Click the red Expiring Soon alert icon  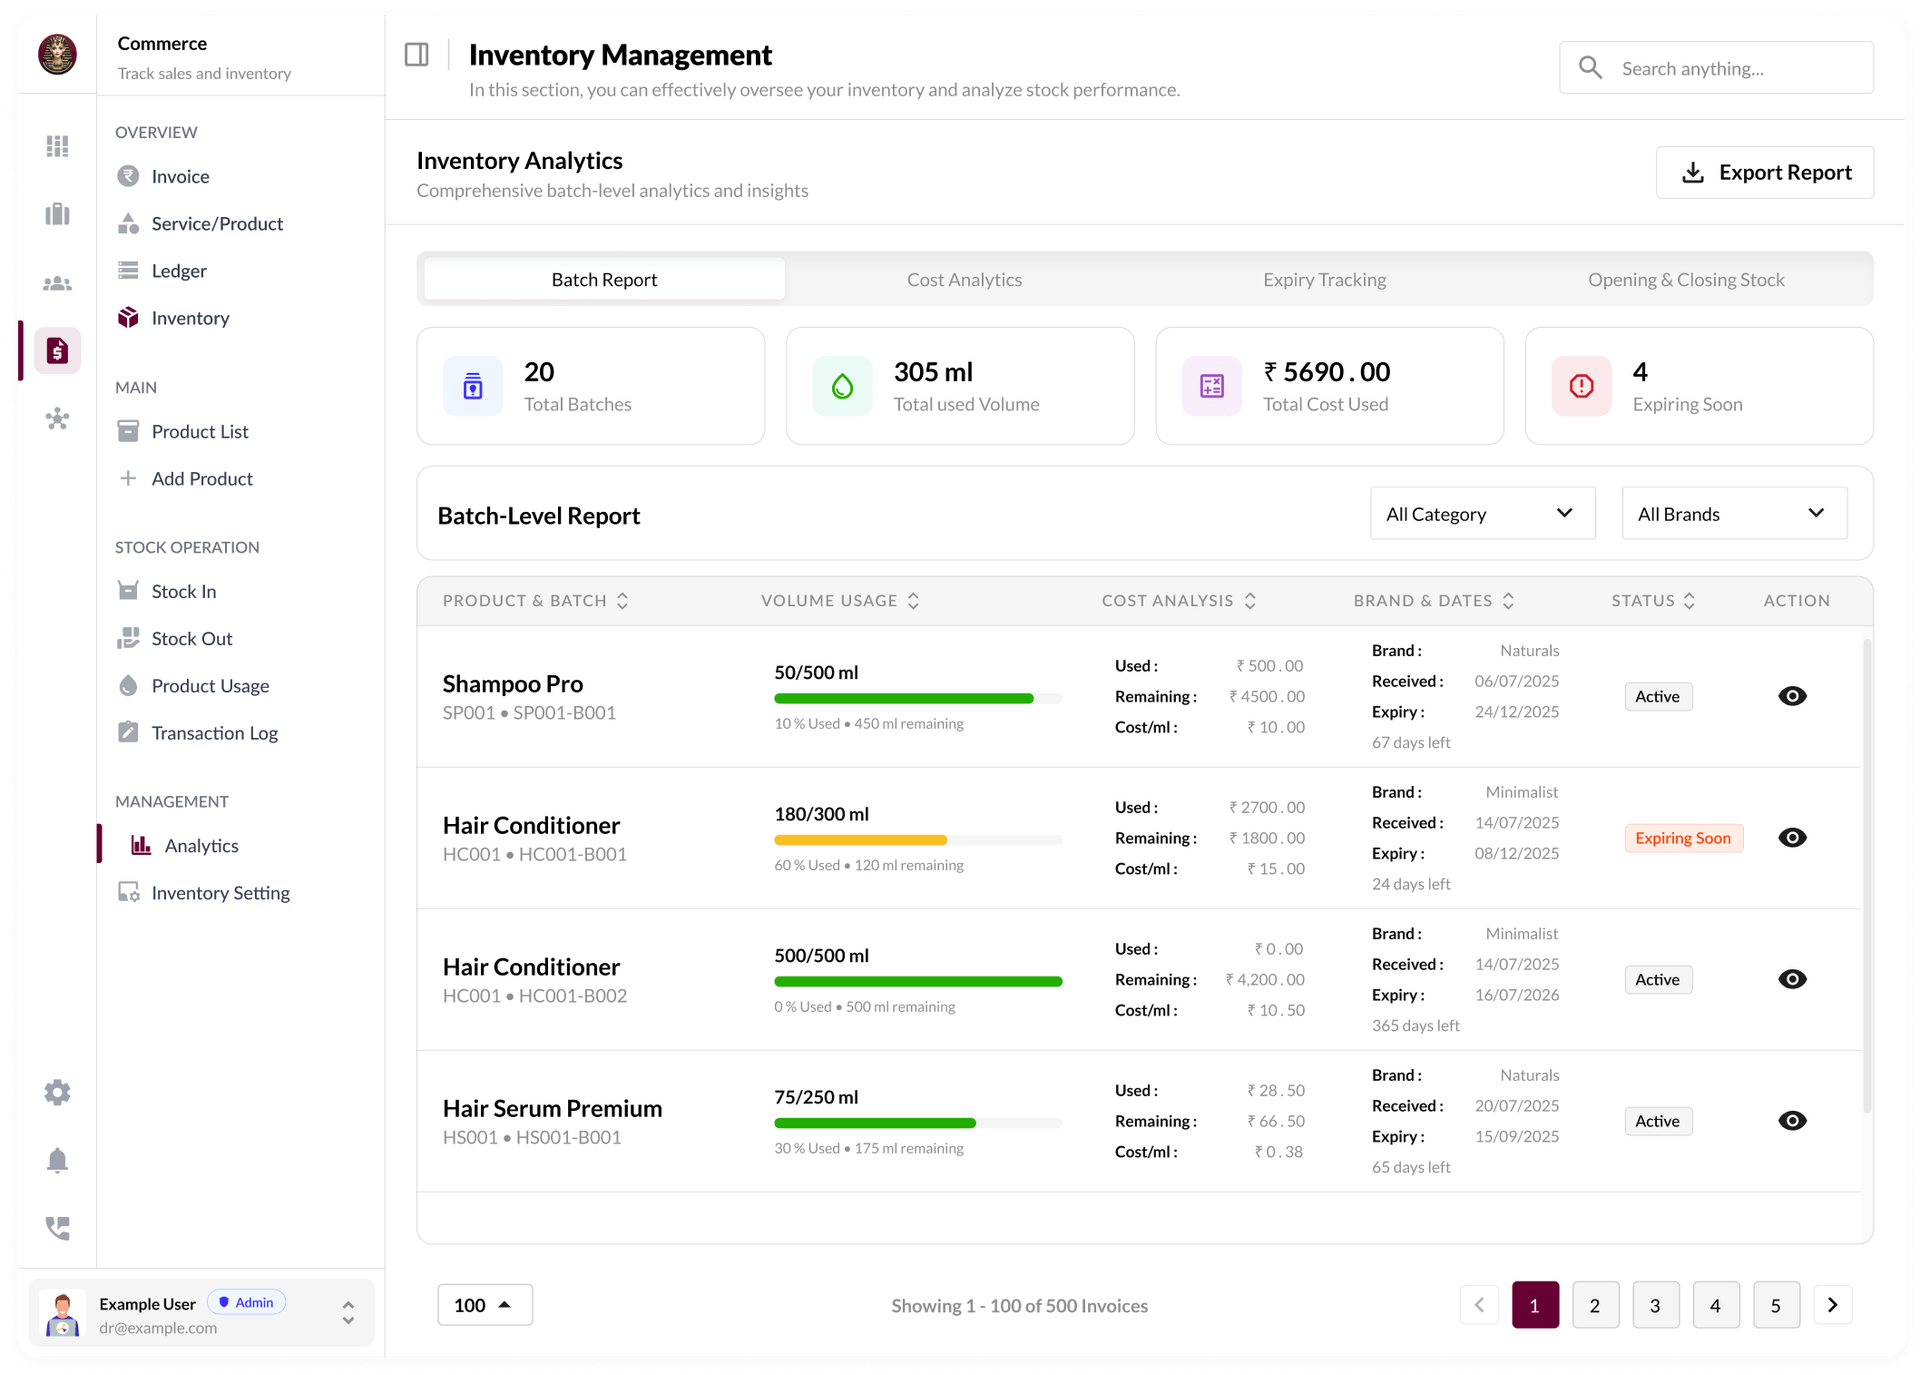tap(1581, 386)
